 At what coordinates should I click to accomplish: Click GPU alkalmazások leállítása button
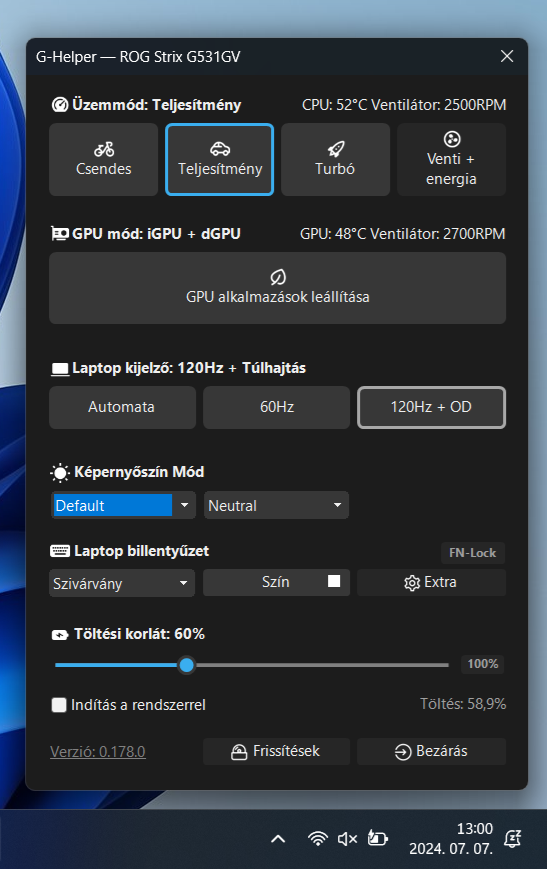[278, 288]
